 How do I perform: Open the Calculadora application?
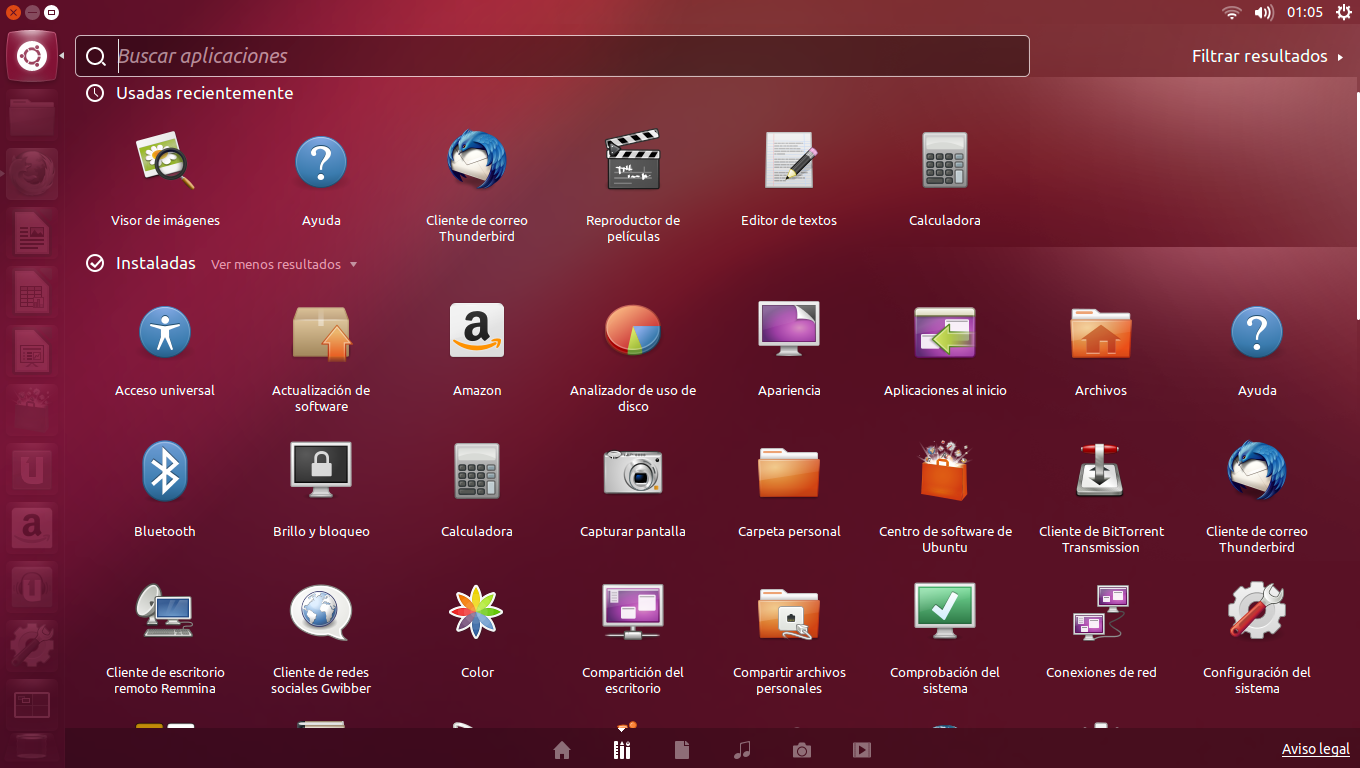477,471
